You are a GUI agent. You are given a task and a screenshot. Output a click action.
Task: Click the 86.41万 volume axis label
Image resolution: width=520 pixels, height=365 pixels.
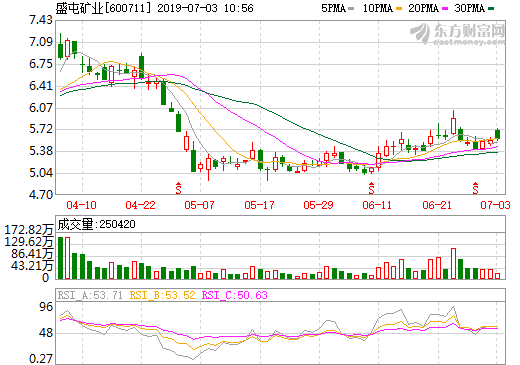coord(32,254)
